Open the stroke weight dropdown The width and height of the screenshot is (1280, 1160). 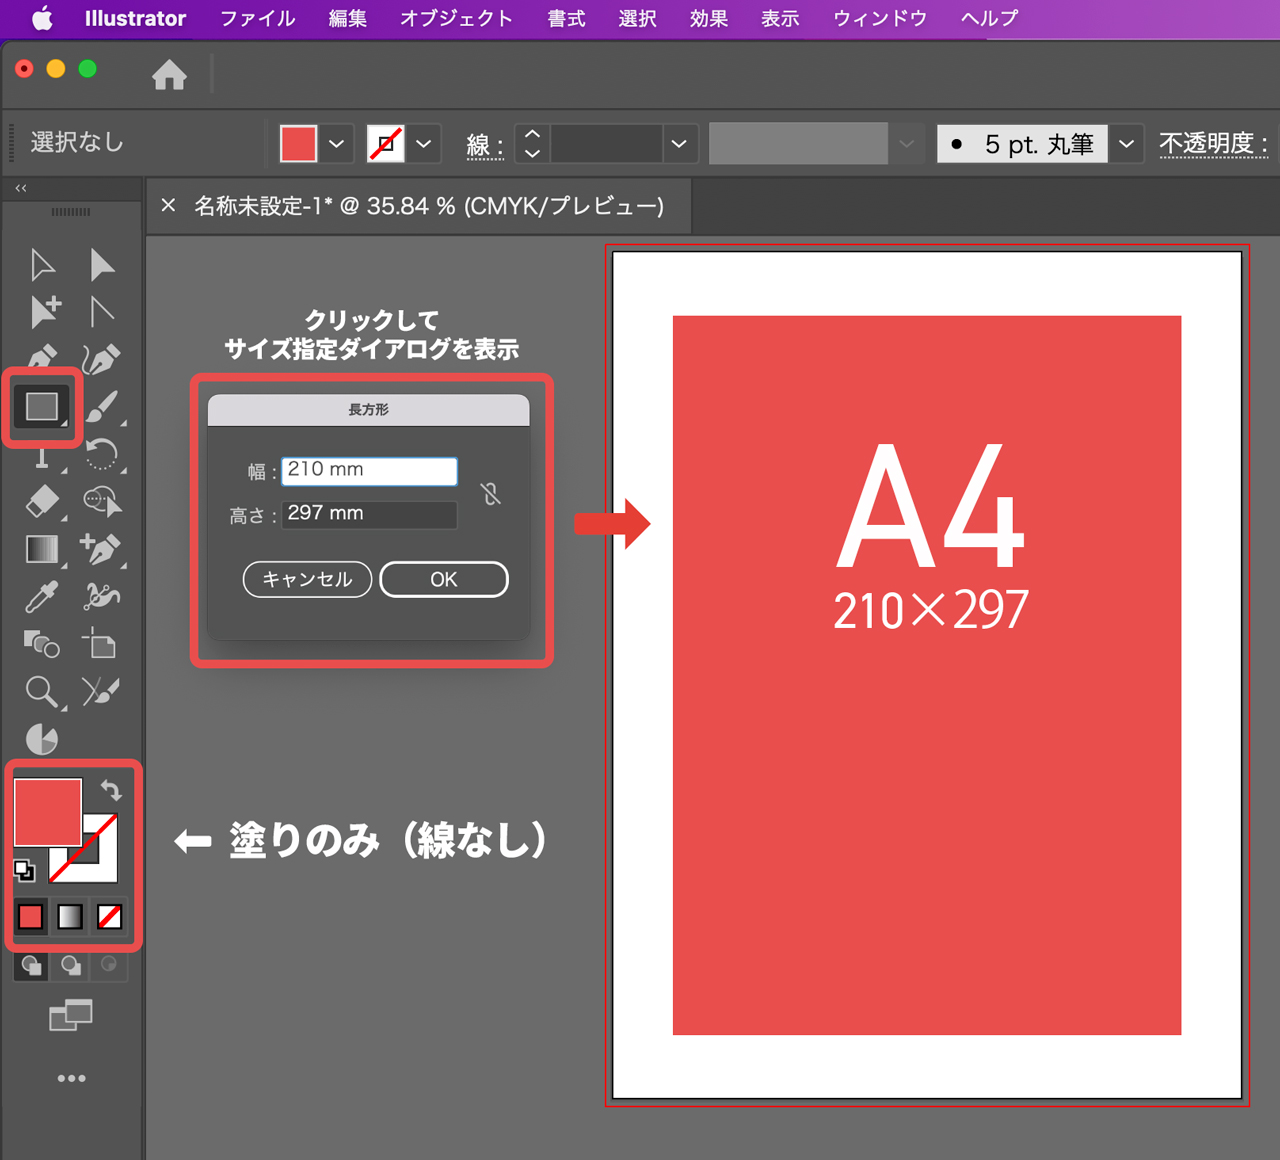(679, 143)
